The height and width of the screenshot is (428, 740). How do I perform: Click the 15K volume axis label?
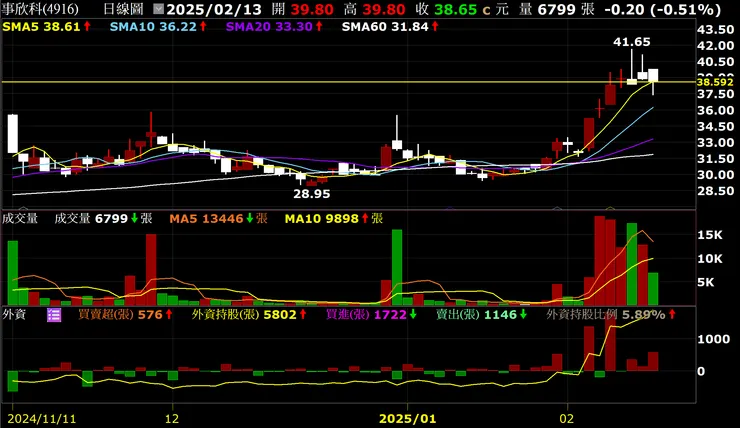709,235
